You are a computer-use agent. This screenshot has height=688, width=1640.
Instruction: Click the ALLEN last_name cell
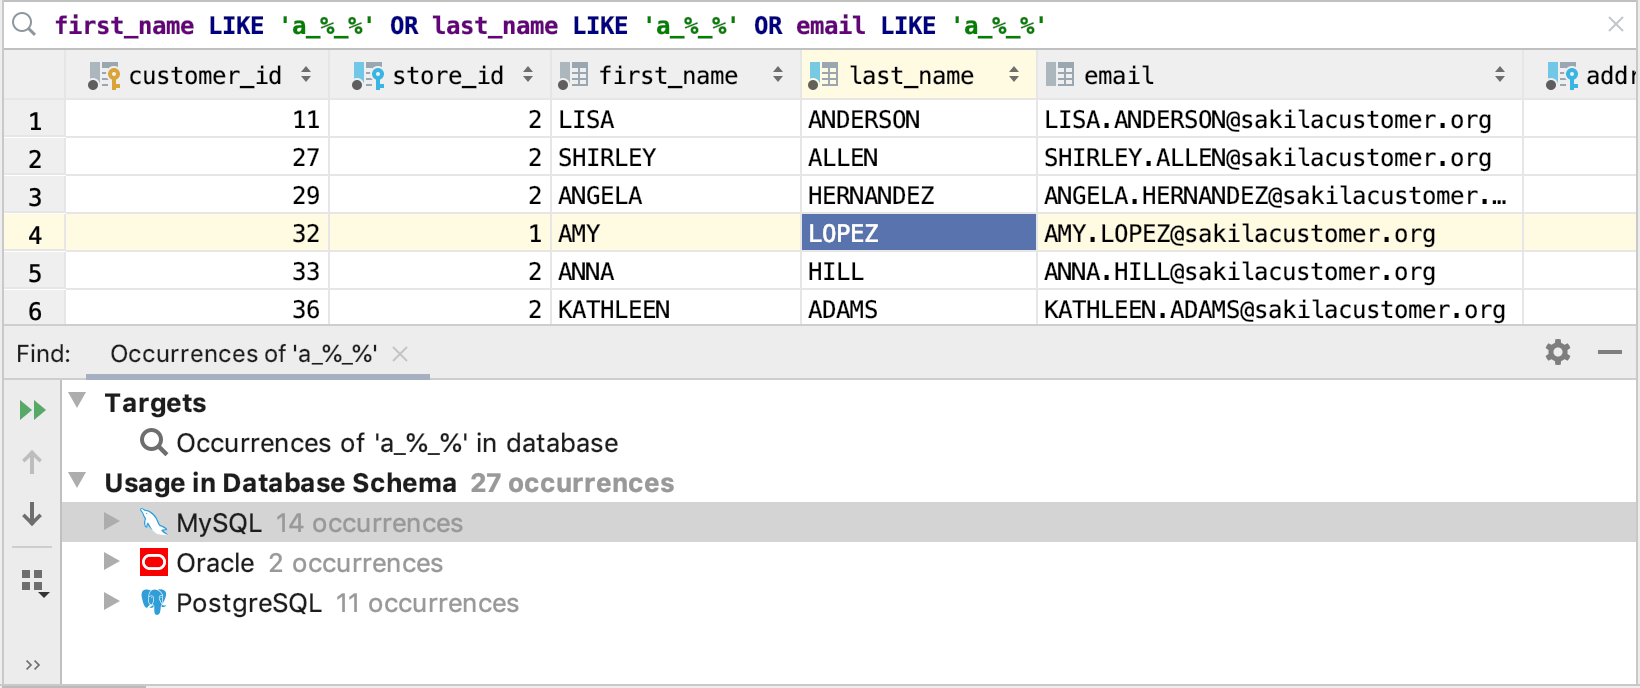919,157
